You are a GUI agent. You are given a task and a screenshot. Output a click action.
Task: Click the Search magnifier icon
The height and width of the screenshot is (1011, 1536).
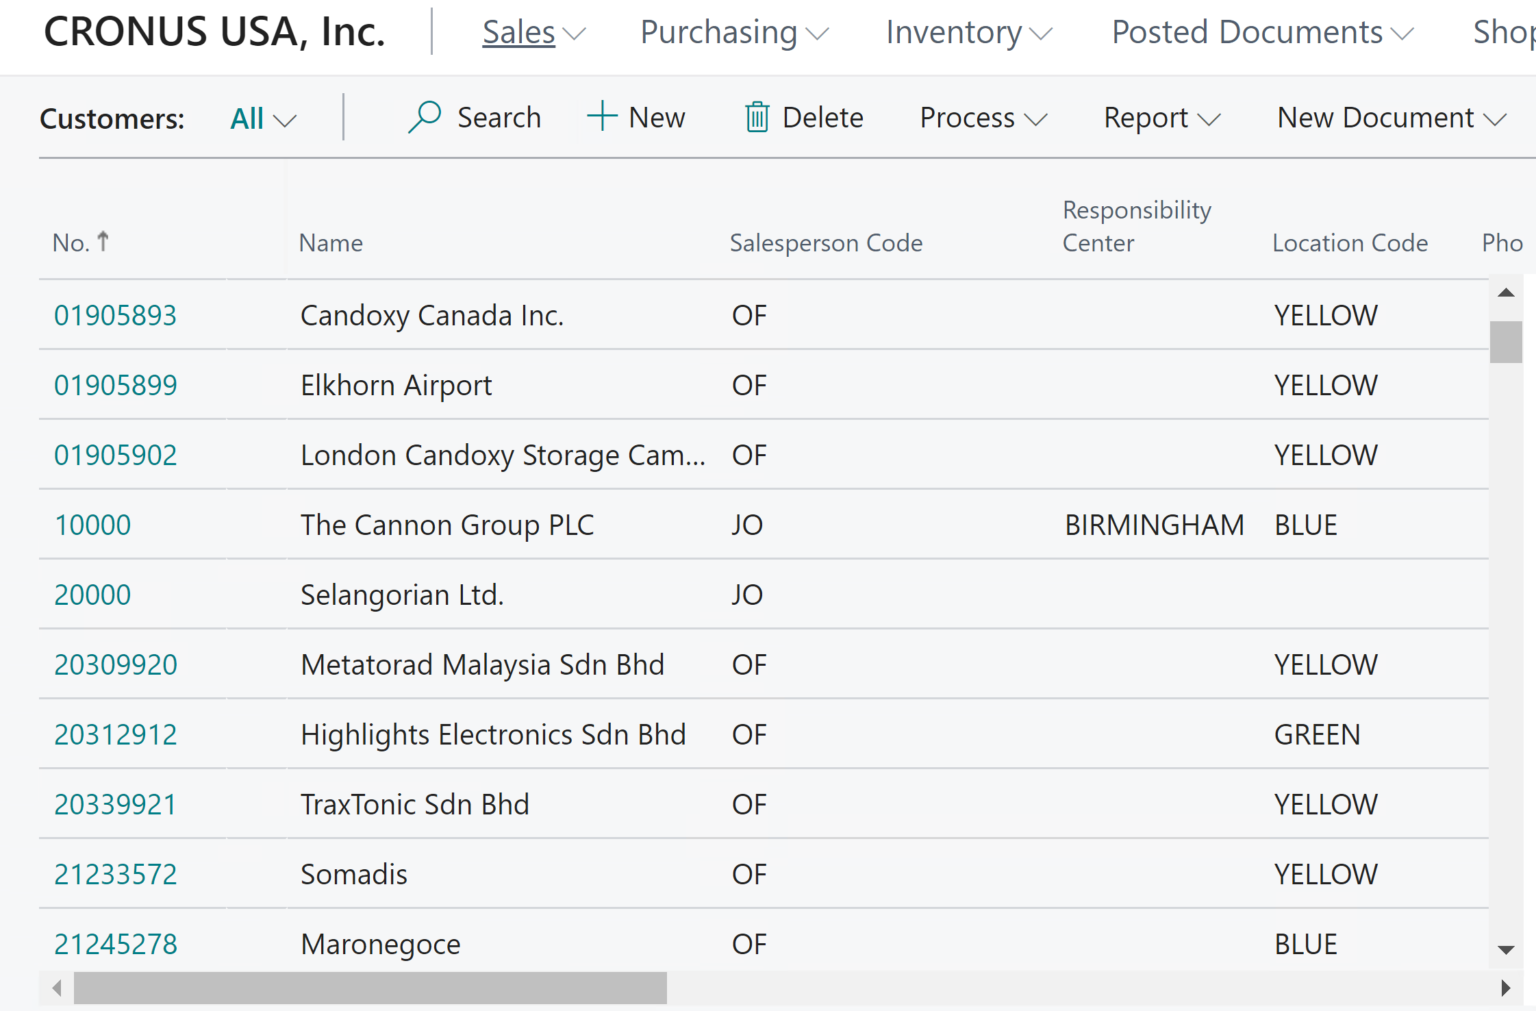coord(425,117)
